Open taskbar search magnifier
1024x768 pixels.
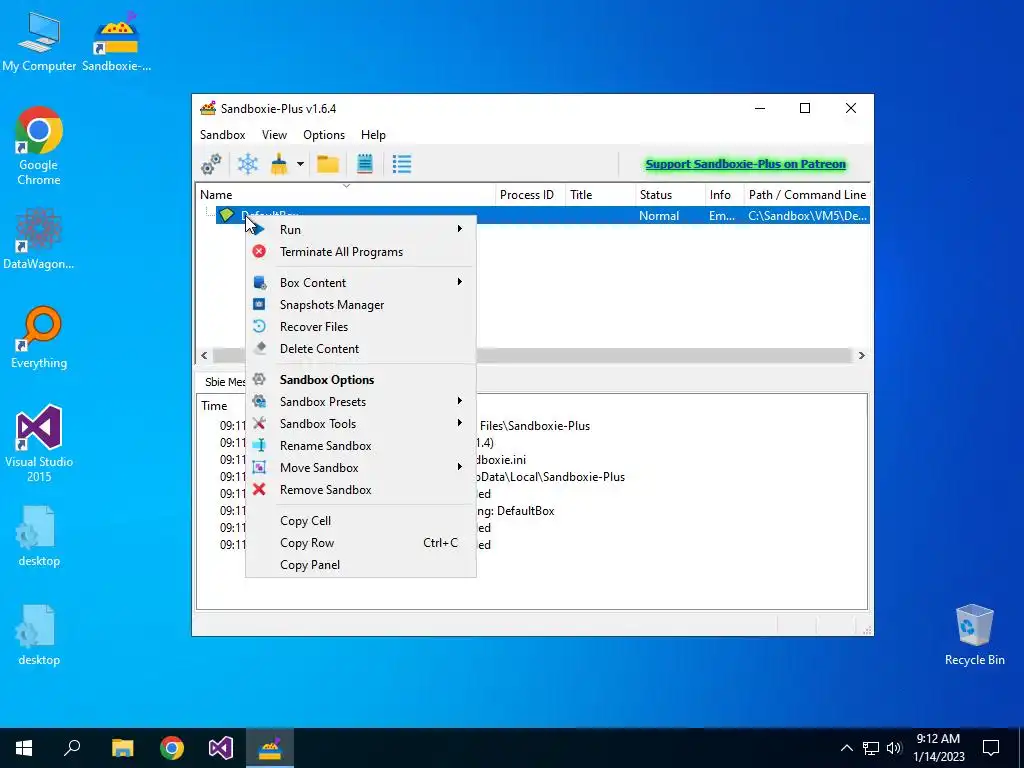[72, 748]
